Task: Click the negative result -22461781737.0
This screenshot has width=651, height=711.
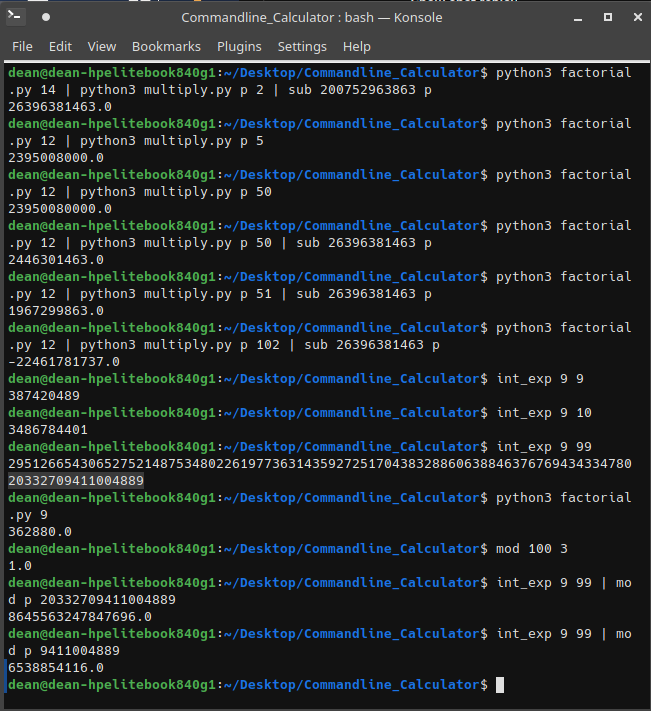Action: tap(64, 362)
